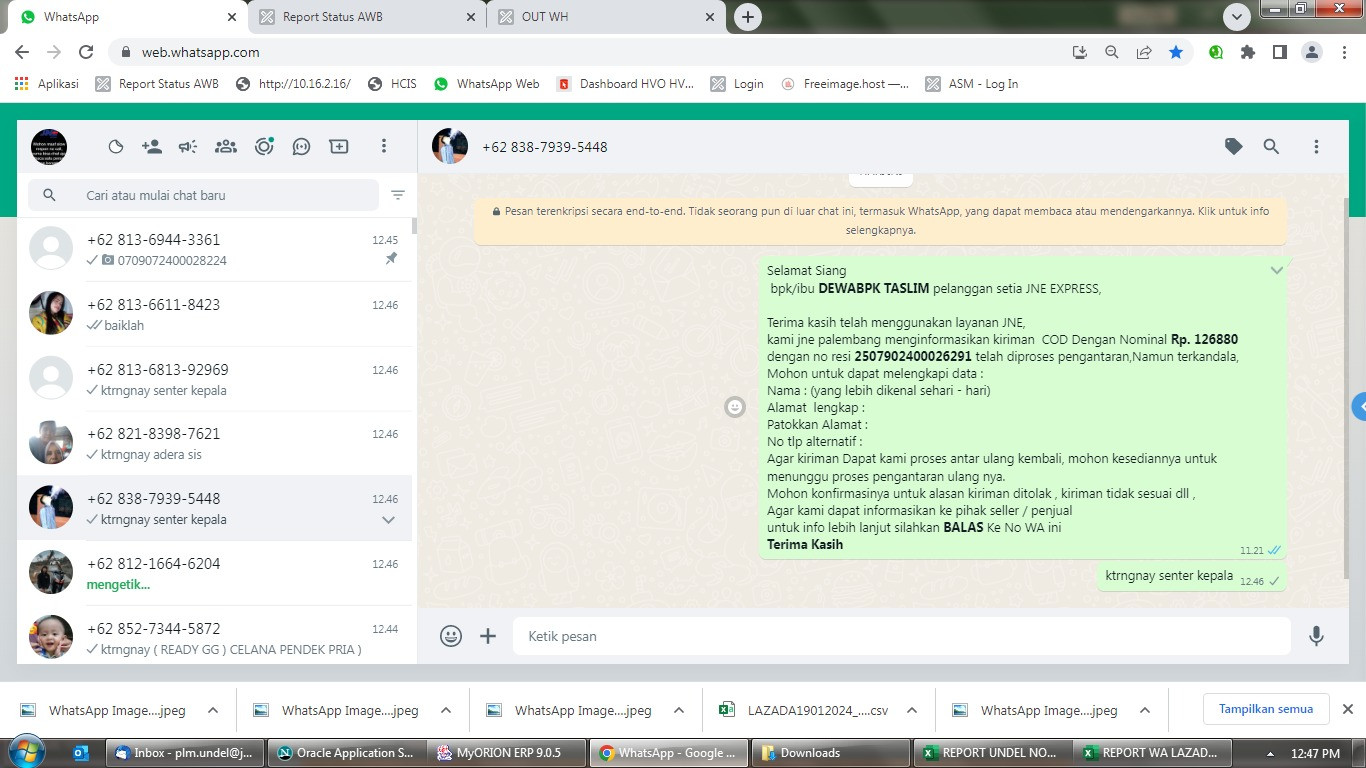Open chat with +62 821-8398-7621

[x=214, y=443]
